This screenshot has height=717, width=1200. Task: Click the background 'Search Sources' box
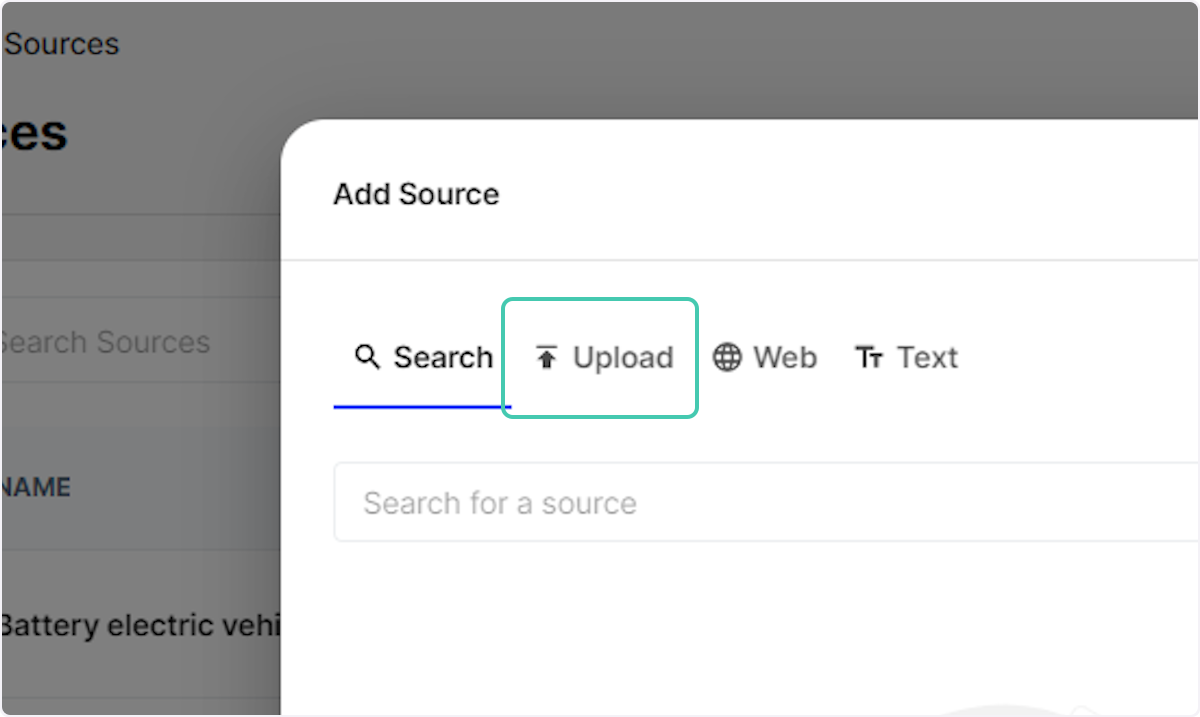(x=105, y=342)
